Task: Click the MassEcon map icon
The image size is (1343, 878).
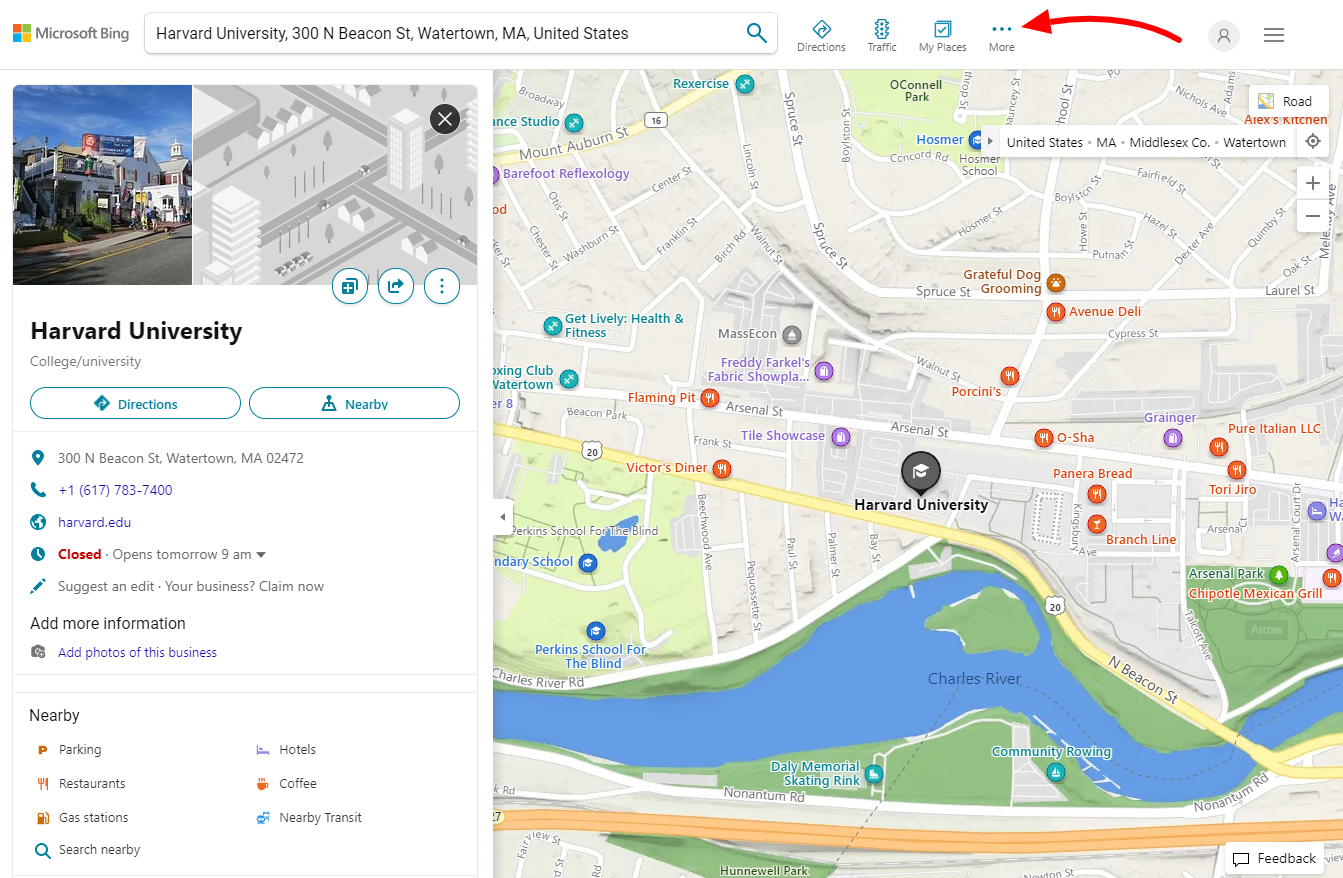Action: click(792, 333)
